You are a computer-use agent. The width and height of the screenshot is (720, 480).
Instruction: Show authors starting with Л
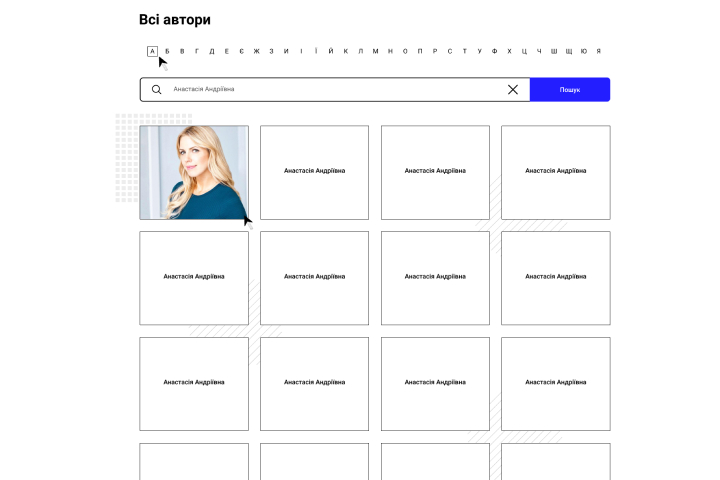[x=360, y=51]
